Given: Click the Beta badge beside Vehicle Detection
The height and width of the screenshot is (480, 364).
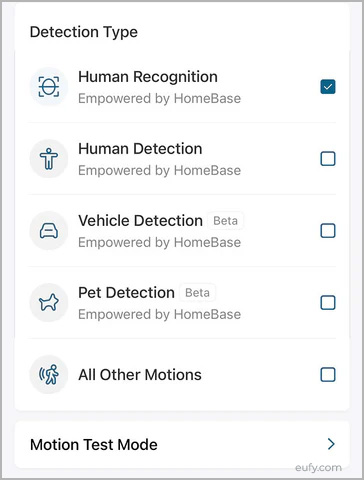Looking at the screenshot, I should (x=226, y=221).
